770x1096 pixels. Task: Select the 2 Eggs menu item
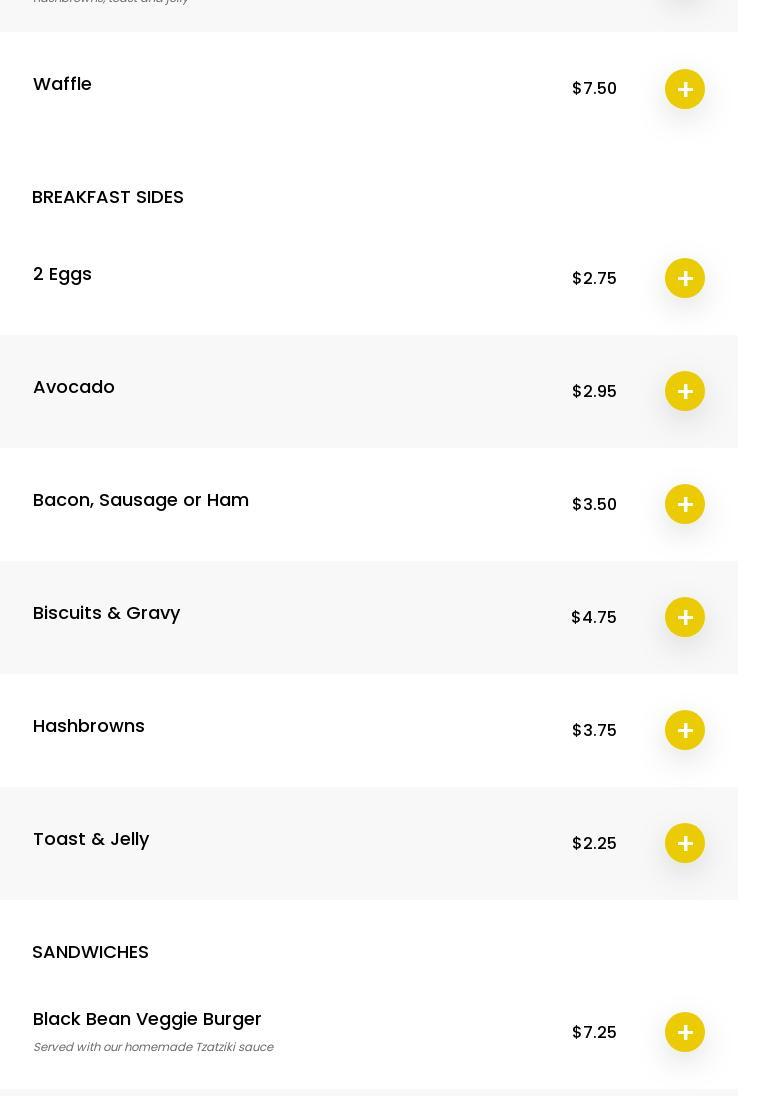click(62, 274)
